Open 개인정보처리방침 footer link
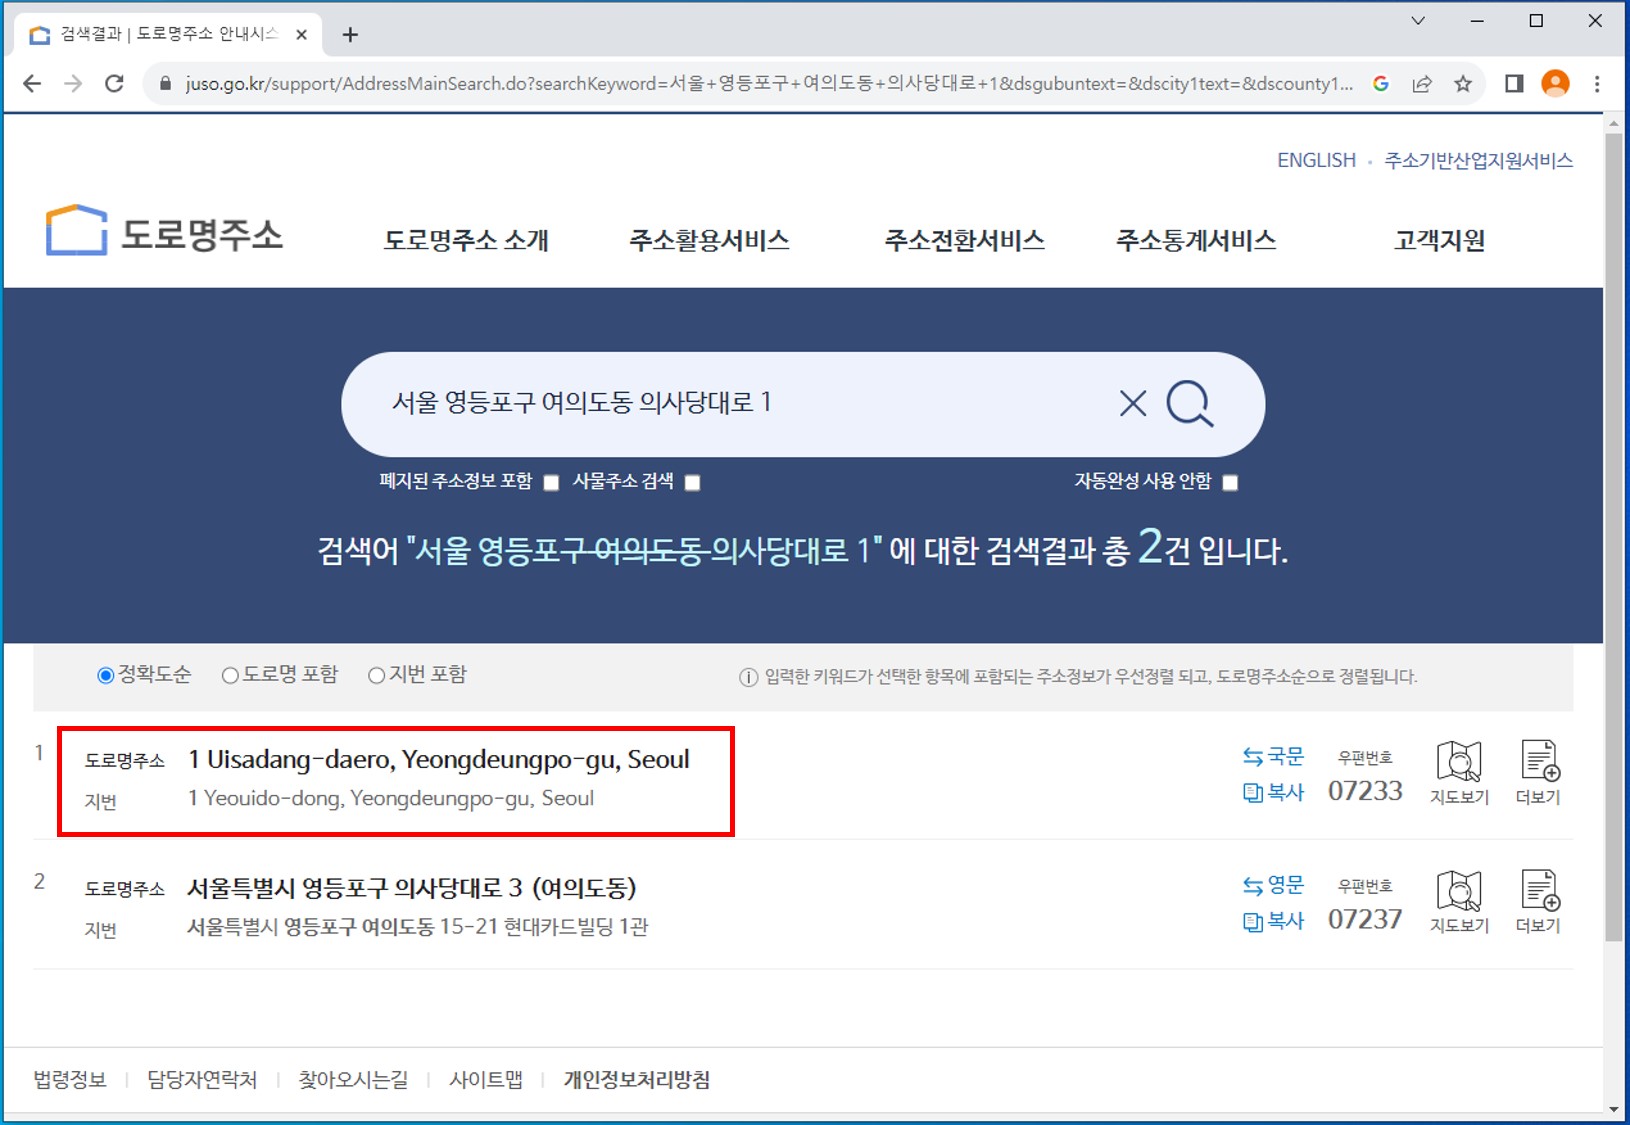Viewport: 1630px width, 1125px height. tap(637, 1080)
